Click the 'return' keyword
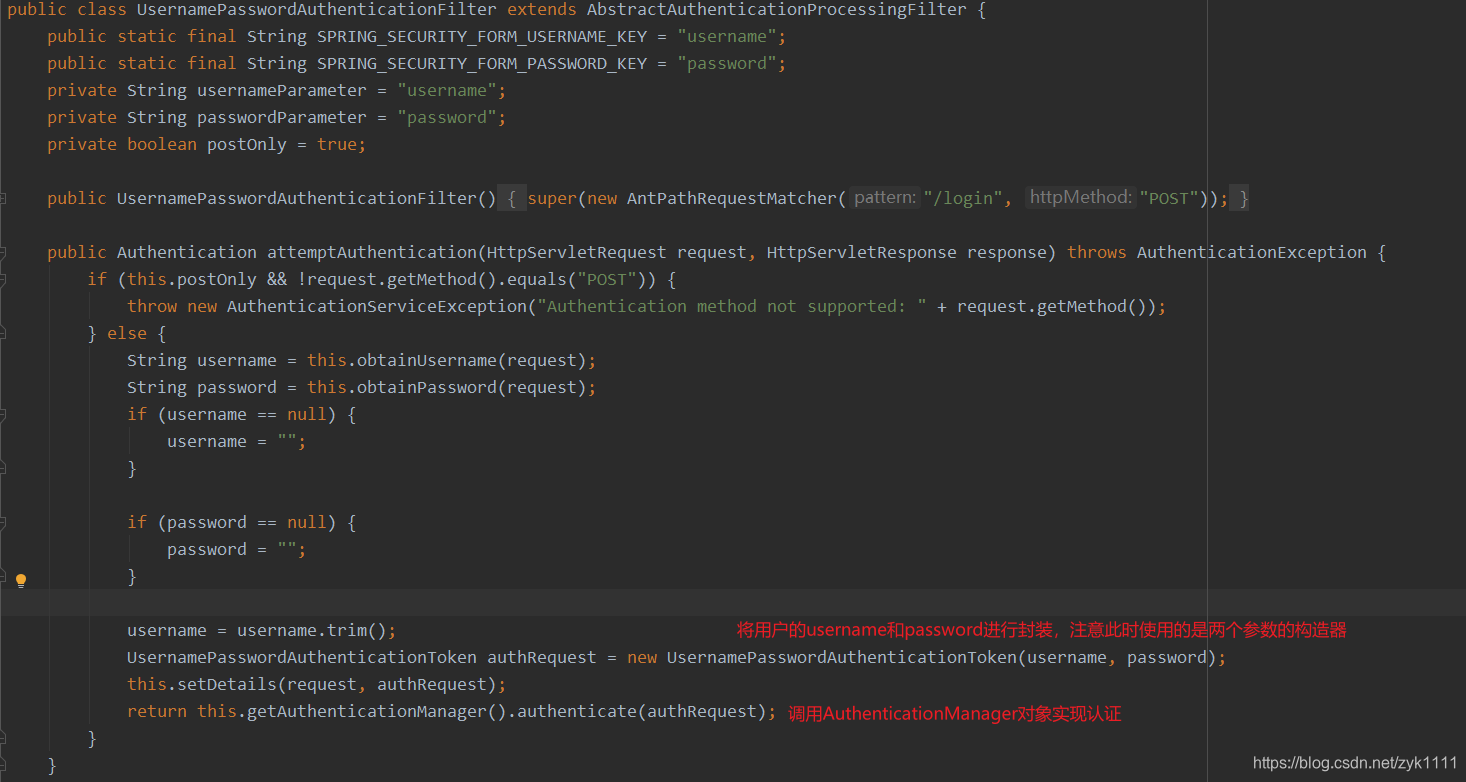The height and width of the screenshot is (782, 1466). pos(157,711)
